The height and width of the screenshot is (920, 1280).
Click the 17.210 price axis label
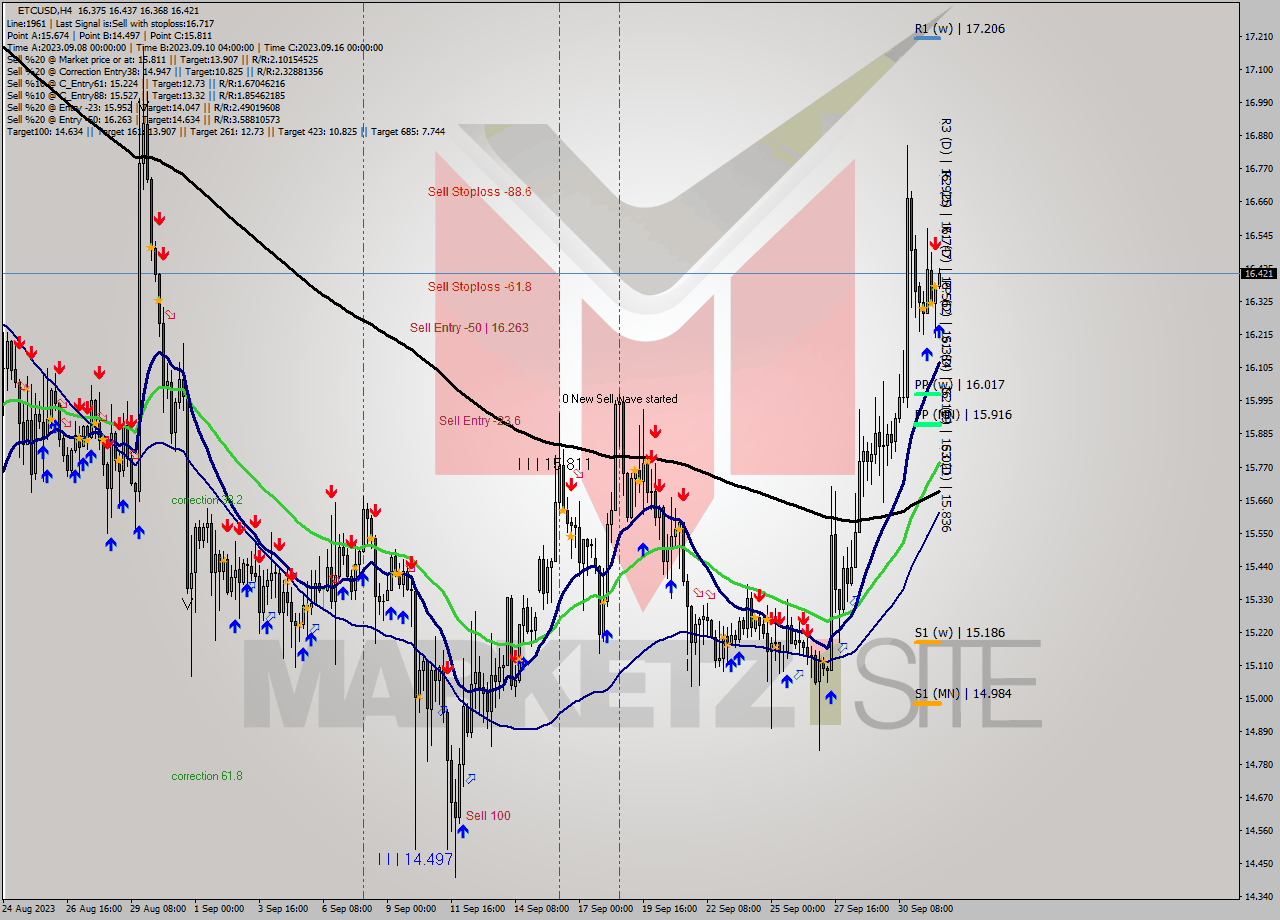1258,37
